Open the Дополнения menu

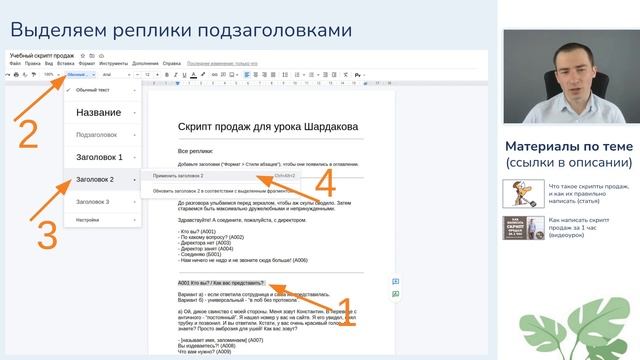pyautogui.click(x=145, y=64)
